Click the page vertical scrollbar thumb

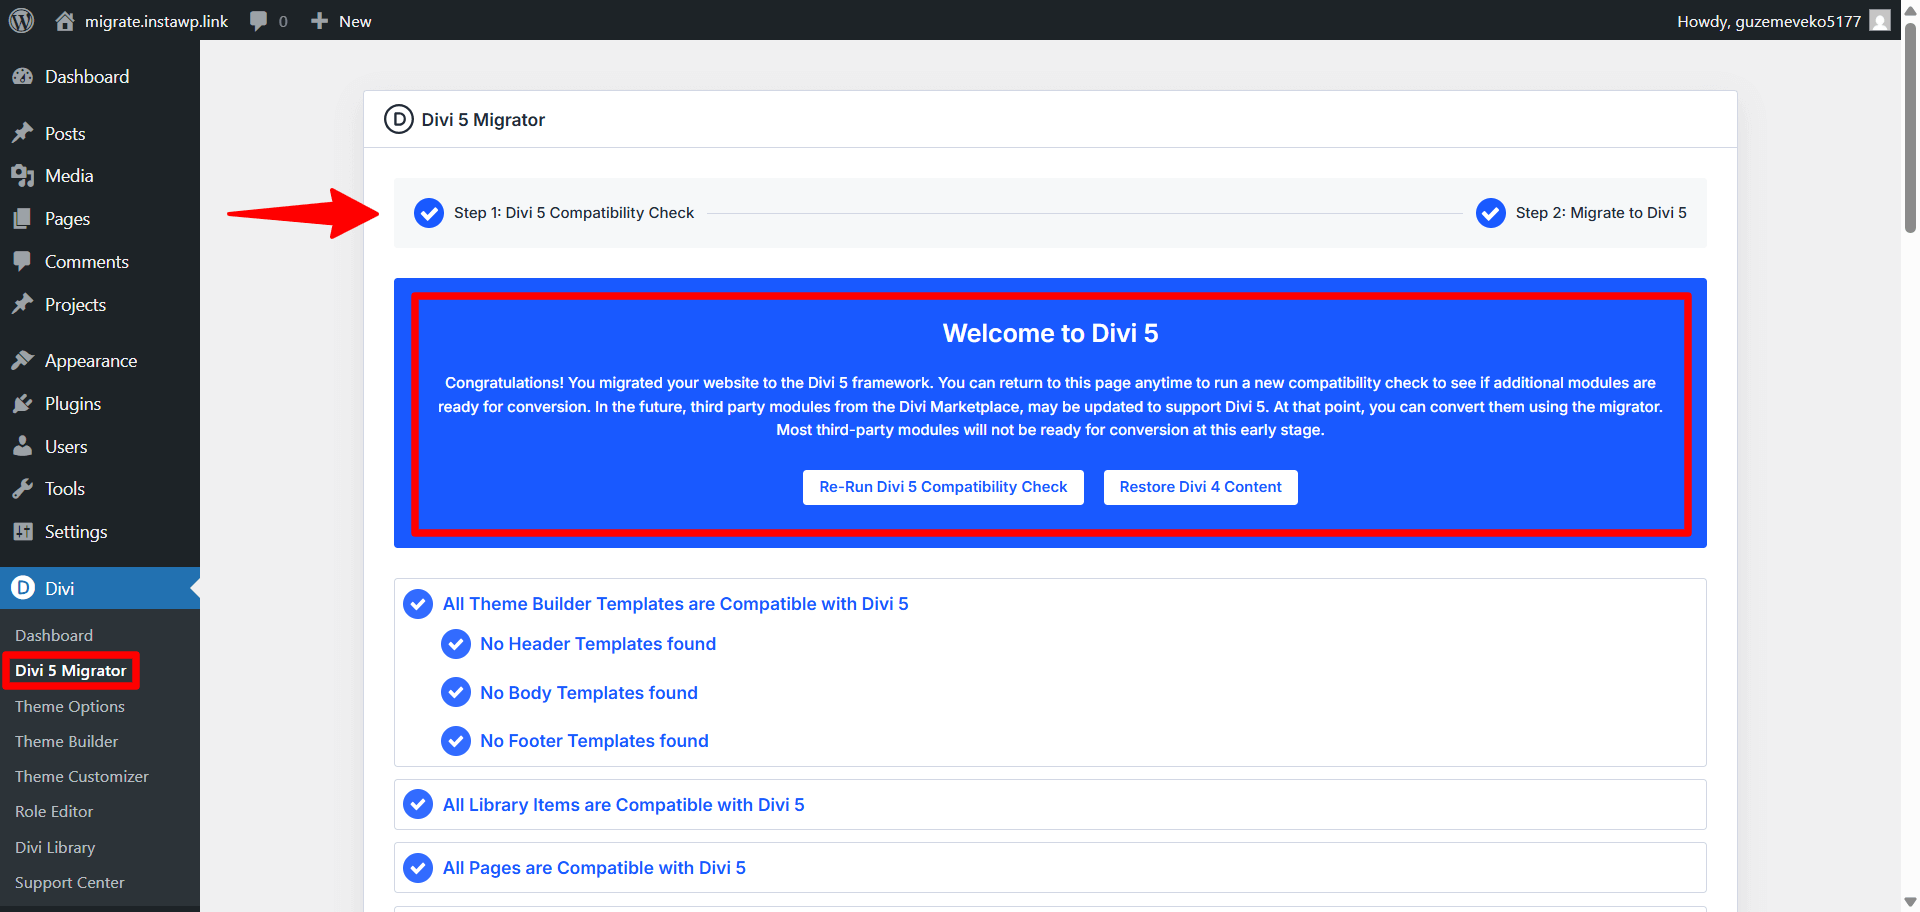1910,130
